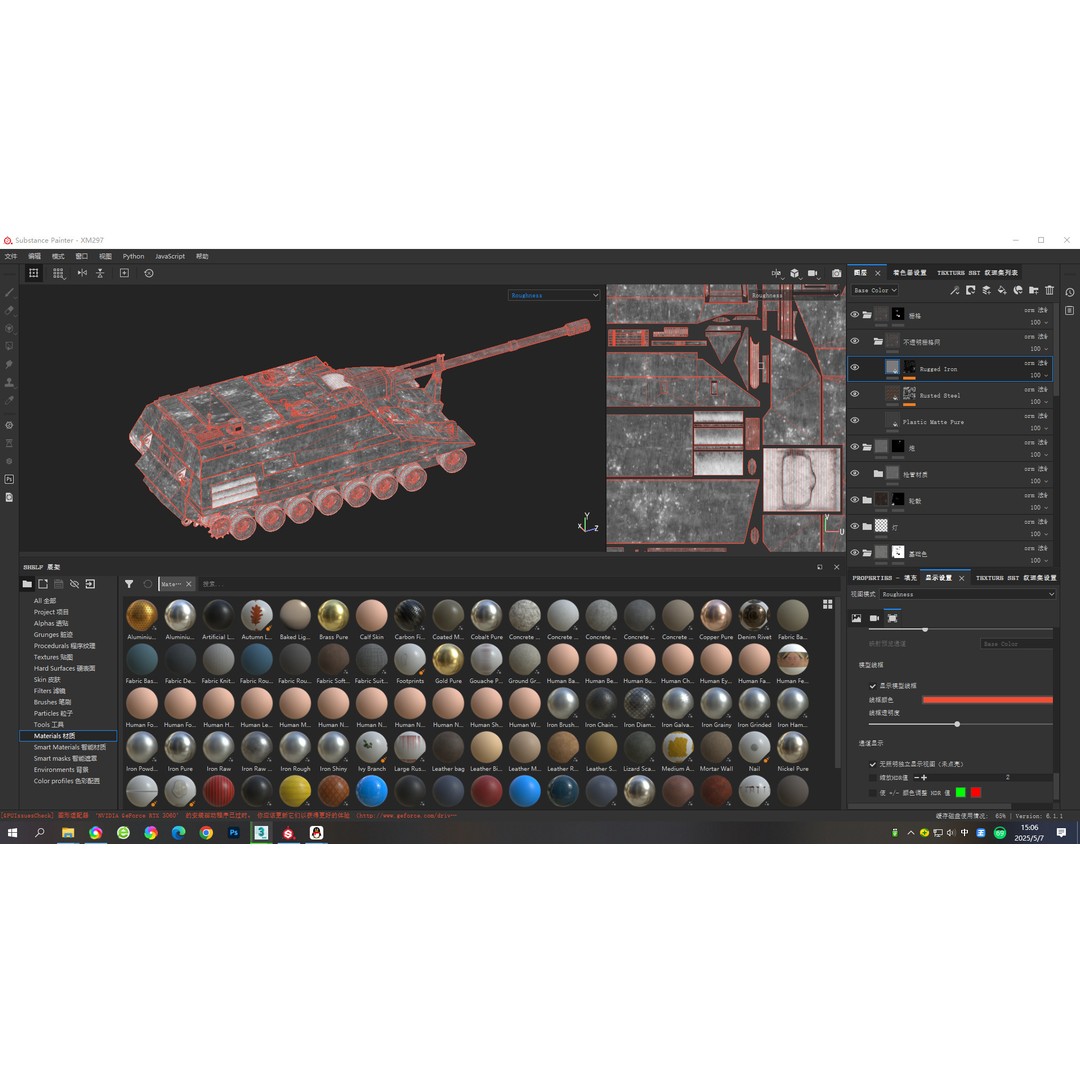Open the brush grid dropdown in top toolbar
The width and height of the screenshot is (1080, 1080).
(59, 273)
